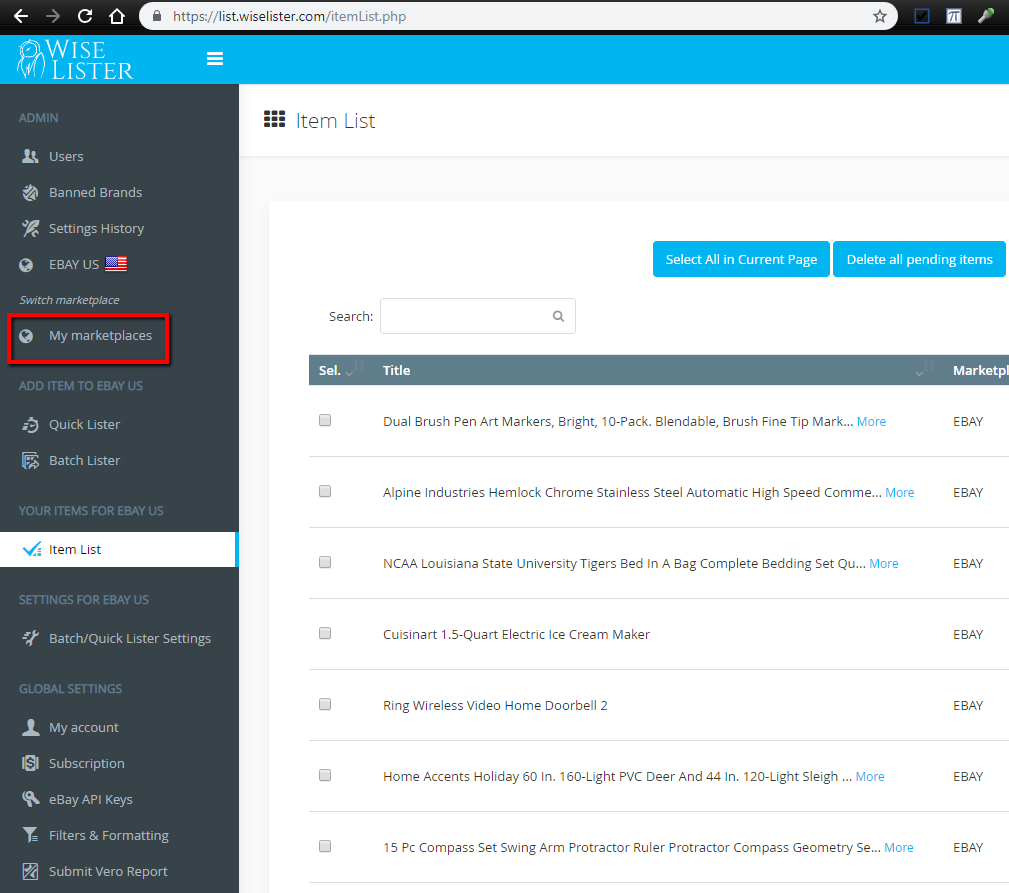Click the My marketplaces globe icon
The image size is (1009, 893).
(x=26, y=336)
